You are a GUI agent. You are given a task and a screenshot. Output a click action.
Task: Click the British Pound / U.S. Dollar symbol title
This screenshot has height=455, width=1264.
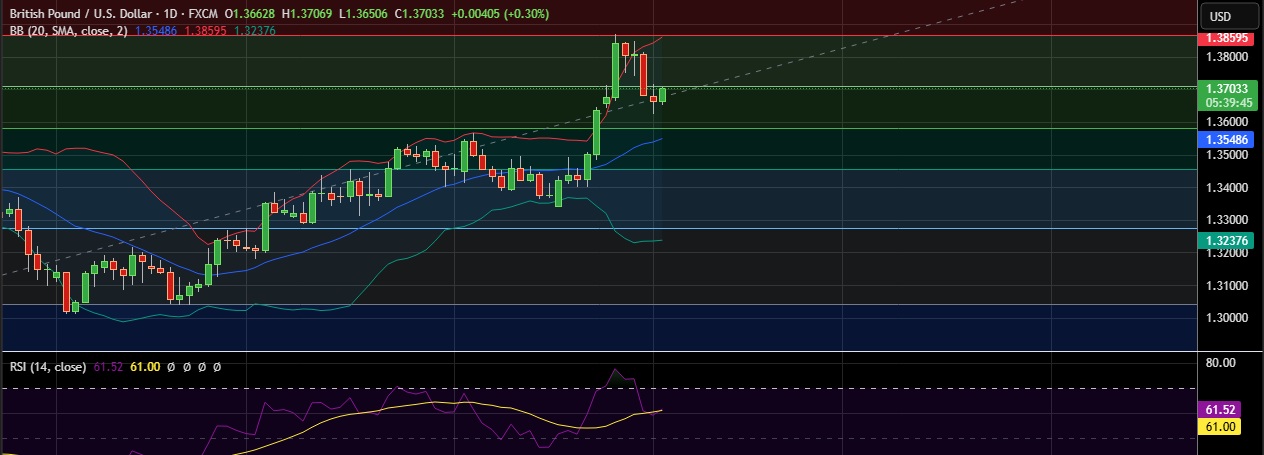pyautogui.click(x=82, y=15)
